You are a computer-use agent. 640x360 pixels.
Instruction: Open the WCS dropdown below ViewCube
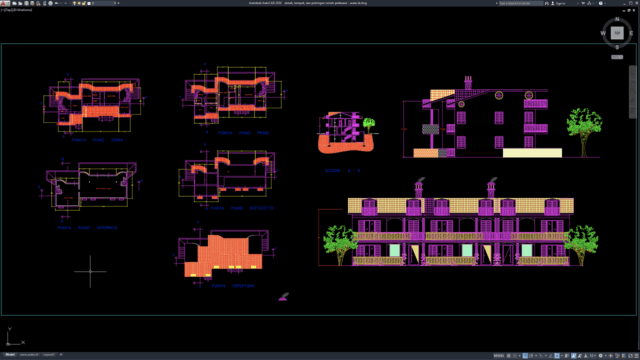(617, 57)
